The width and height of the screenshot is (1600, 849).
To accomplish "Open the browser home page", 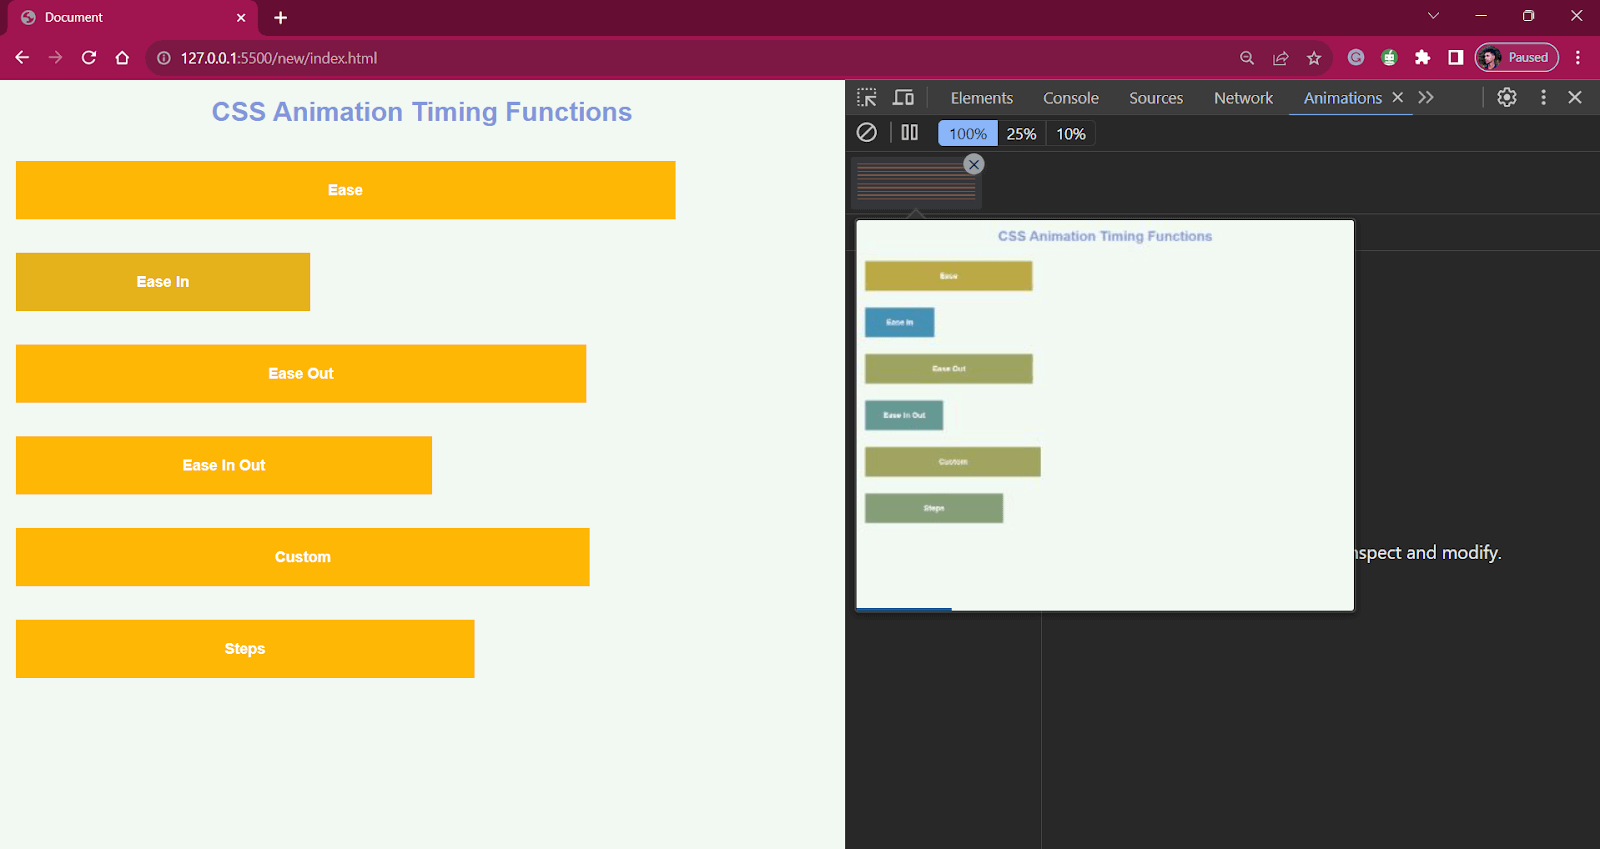I will pyautogui.click(x=122, y=58).
